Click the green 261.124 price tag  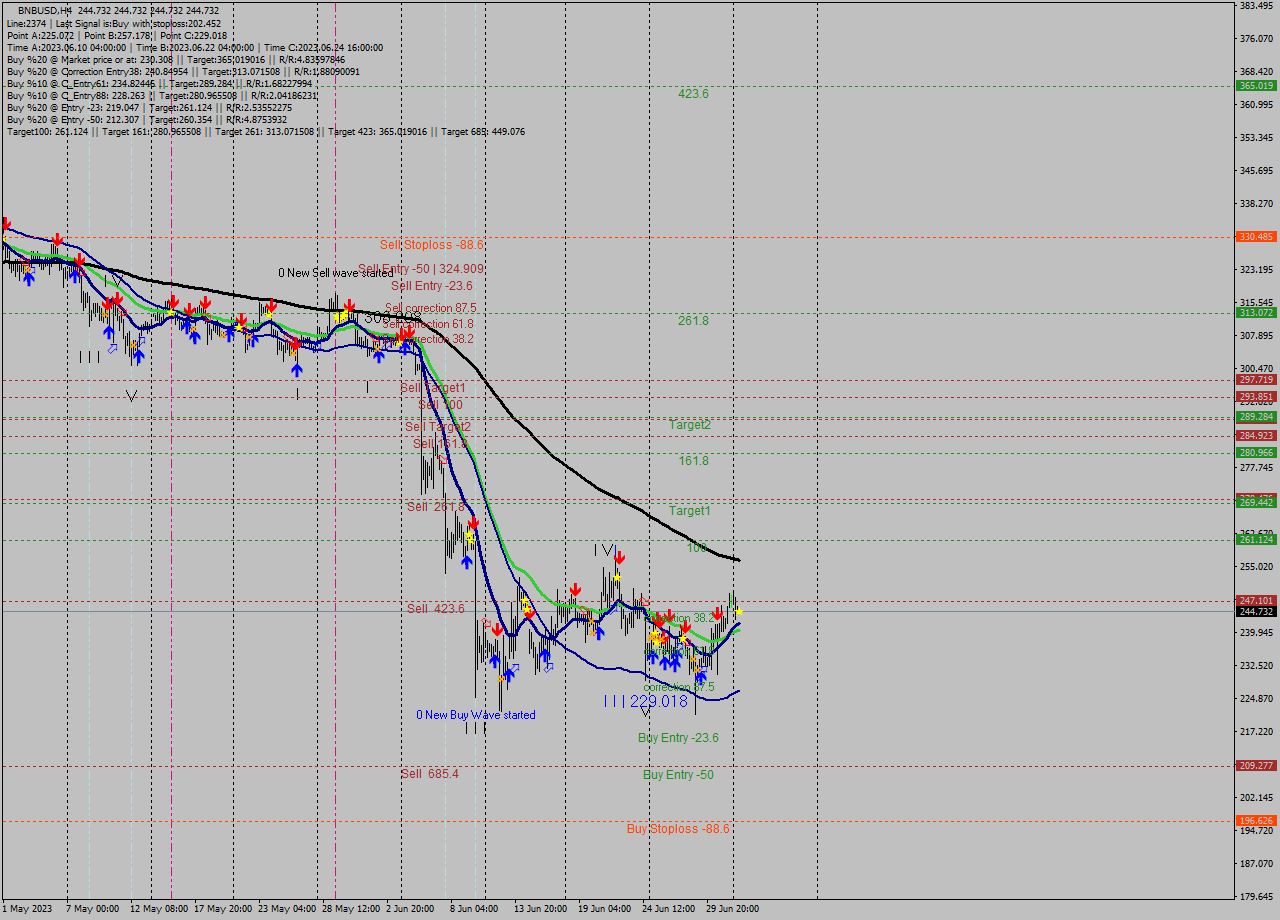(1256, 540)
